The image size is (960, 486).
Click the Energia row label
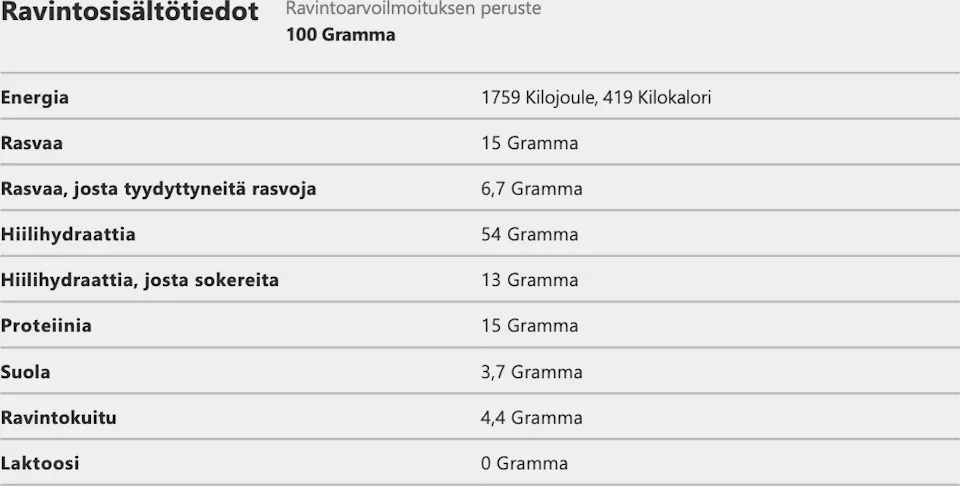coord(35,98)
